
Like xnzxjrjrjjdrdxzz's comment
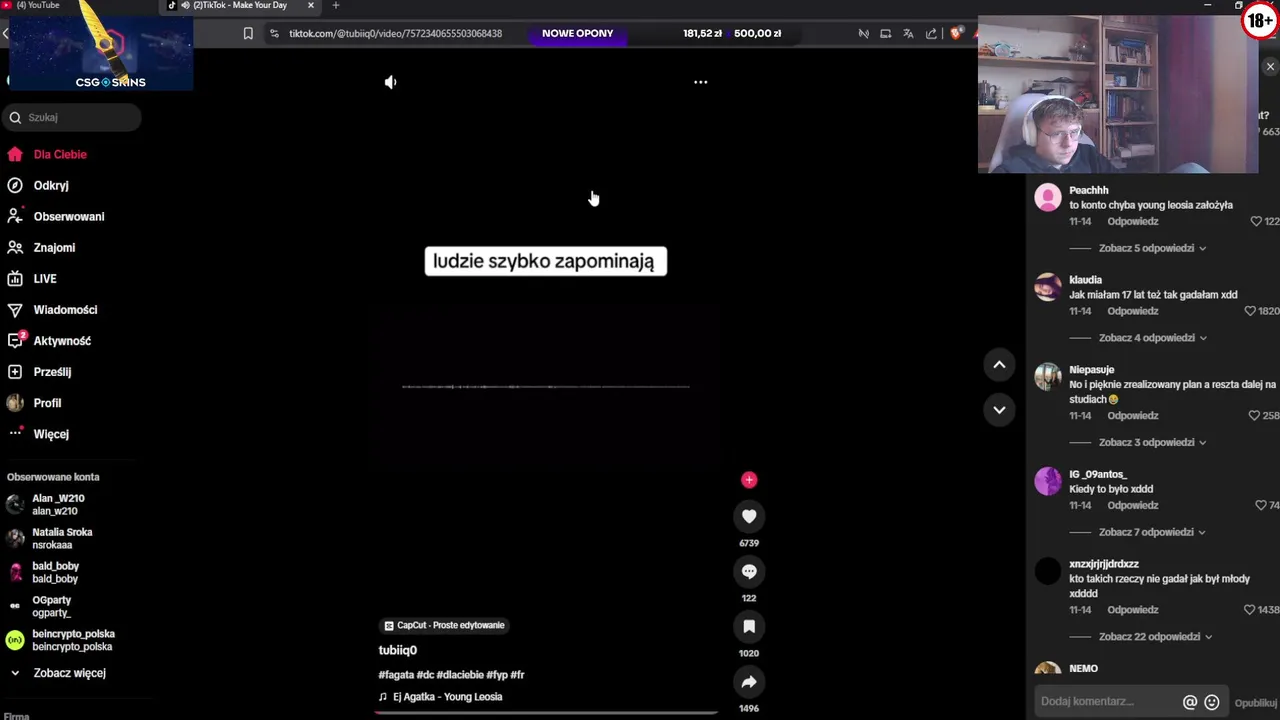click(1250, 609)
